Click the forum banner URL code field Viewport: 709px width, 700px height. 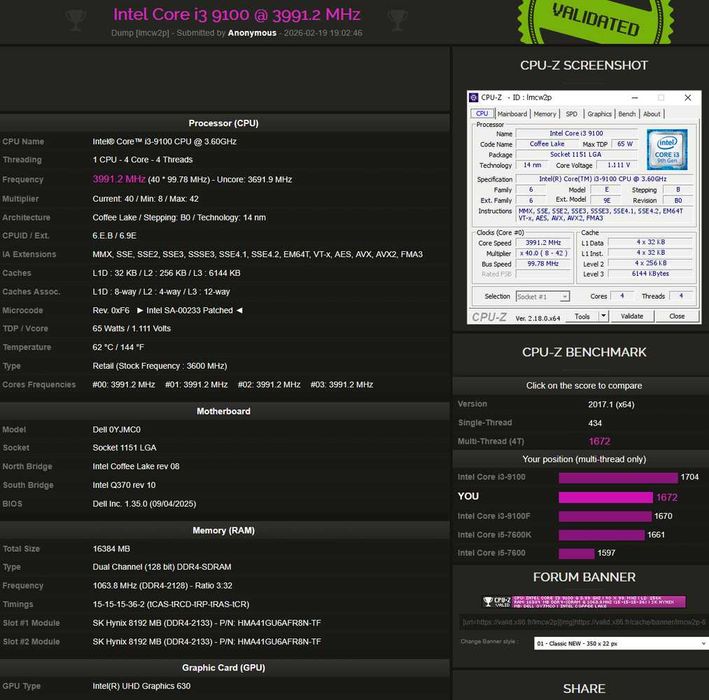click(583, 622)
